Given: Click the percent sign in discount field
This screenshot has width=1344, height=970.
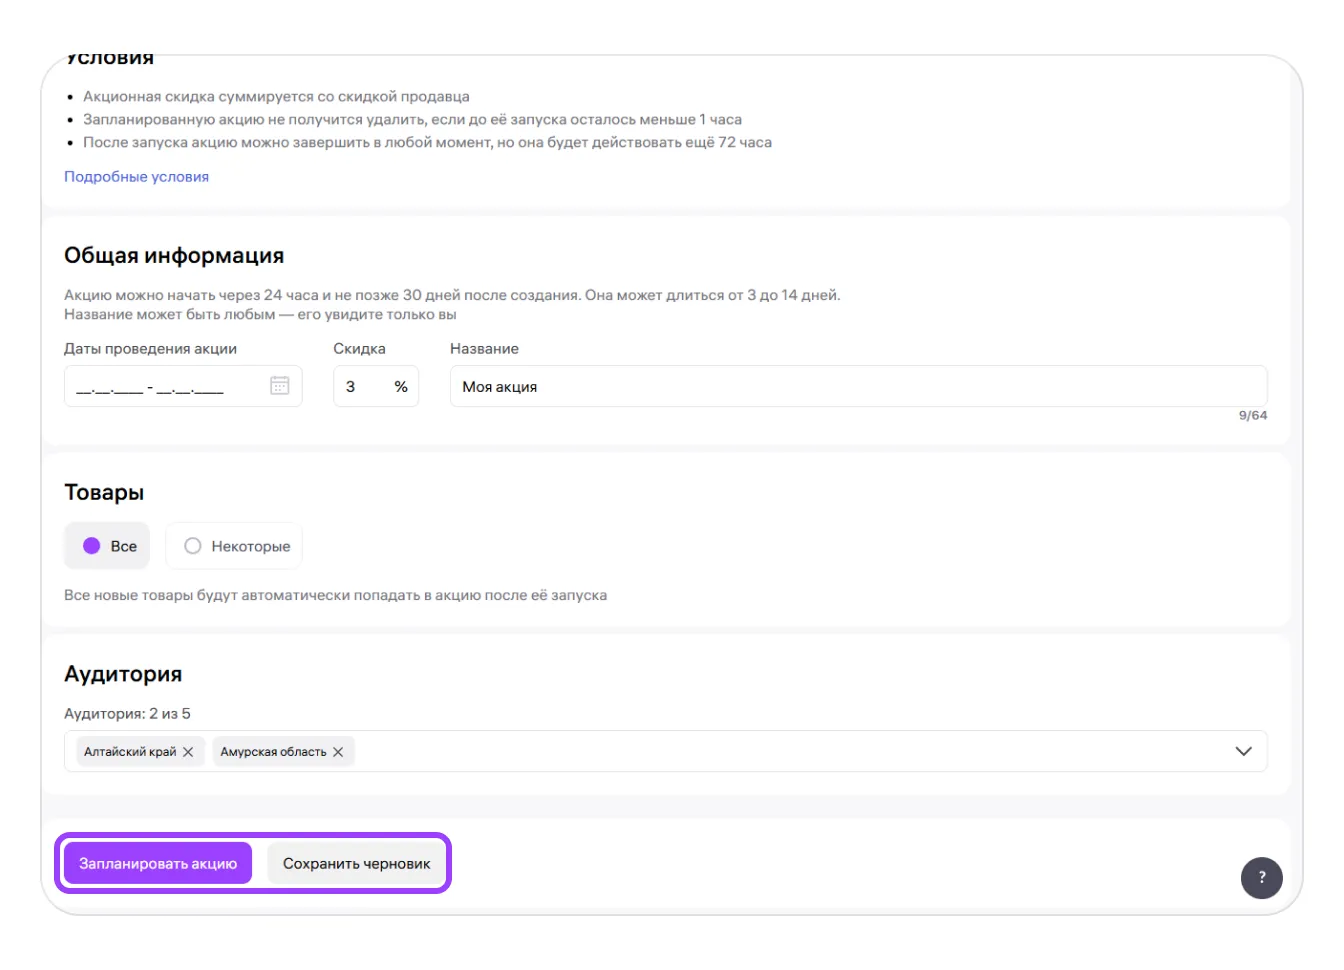Looking at the screenshot, I should (x=401, y=387).
